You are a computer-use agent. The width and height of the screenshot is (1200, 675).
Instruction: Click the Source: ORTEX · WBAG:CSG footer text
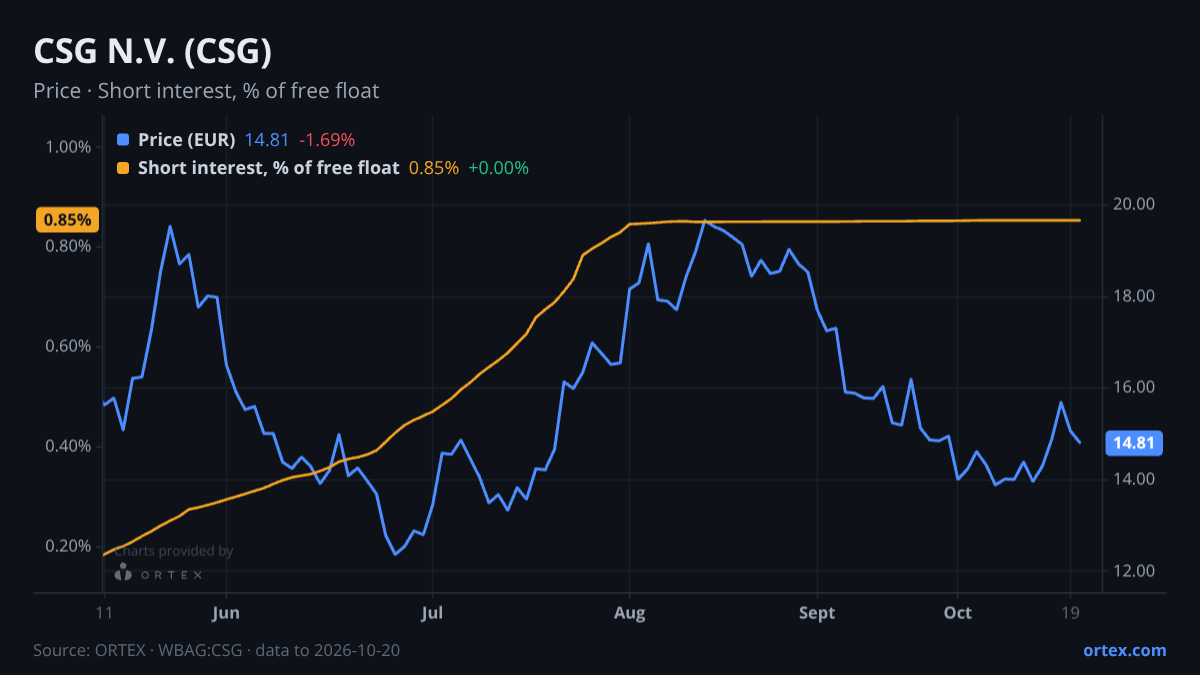pos(217,650)
